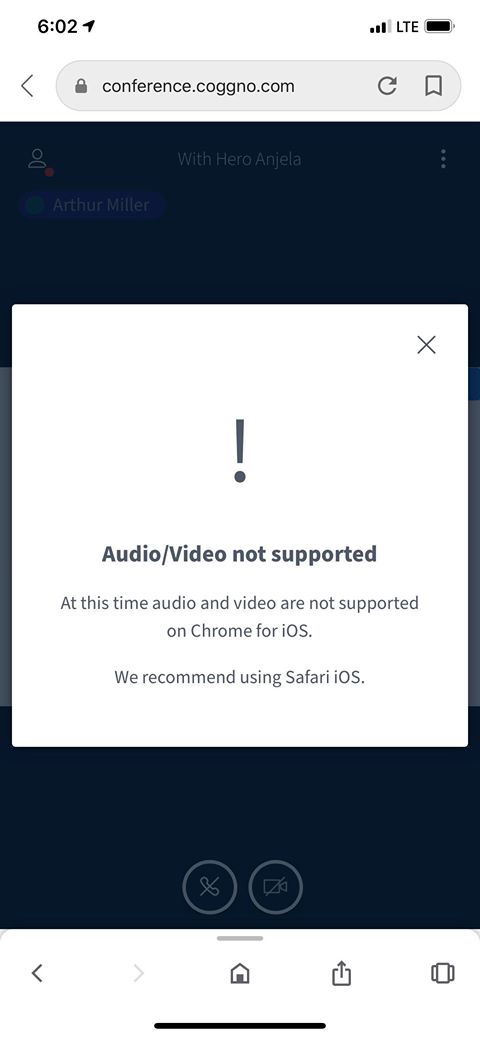Open the home page from the bottom toolbar
Image resolution: width=480 pixels, height=1038 pixels.
[240, 972]
